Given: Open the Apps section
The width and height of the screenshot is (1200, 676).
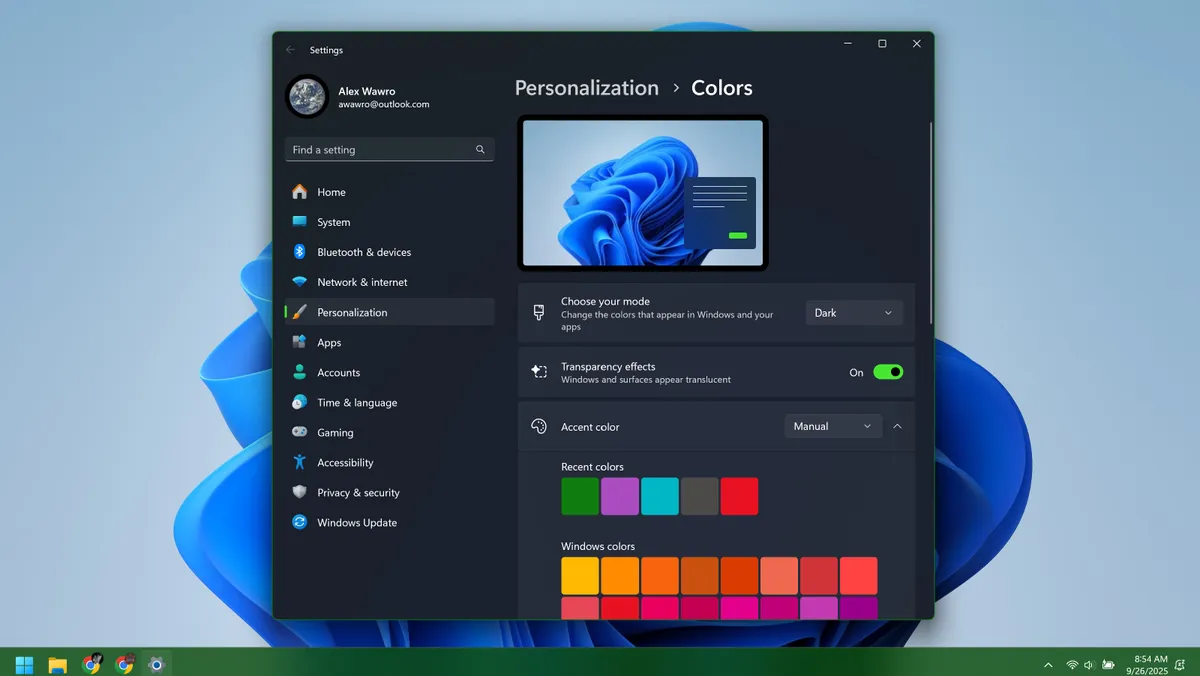Looking at the screenshot, I should click(x=299, y=342).
